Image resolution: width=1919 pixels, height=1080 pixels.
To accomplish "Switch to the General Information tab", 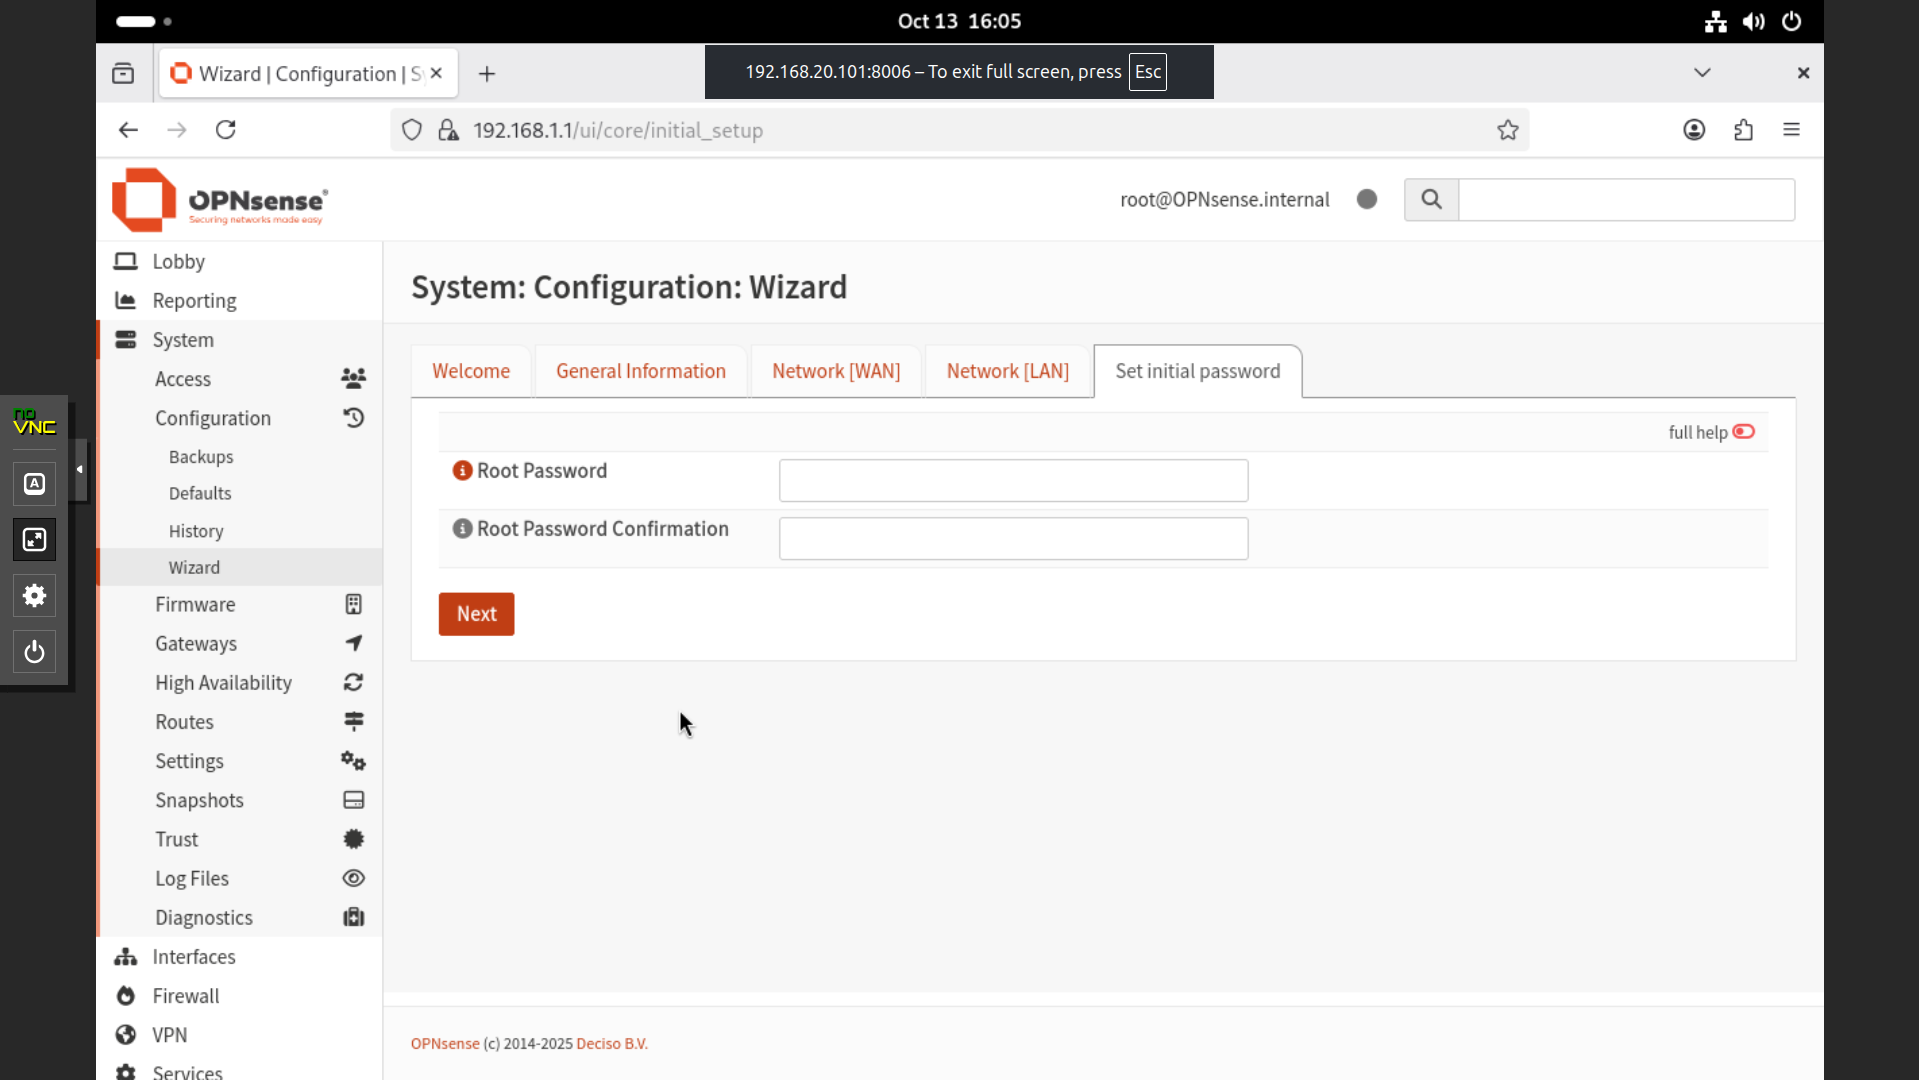I will pos(640,371).
